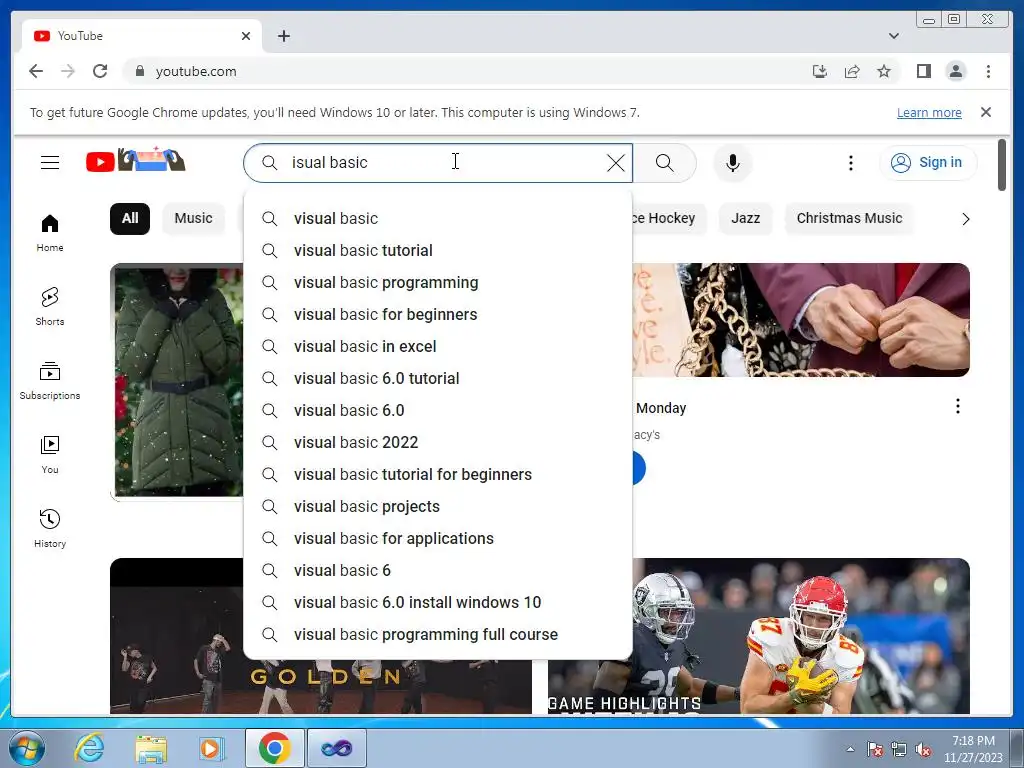The width and height of the screenshot is (1024, 768).
Task: Click the Learn more link
Action: pos(929,112)
